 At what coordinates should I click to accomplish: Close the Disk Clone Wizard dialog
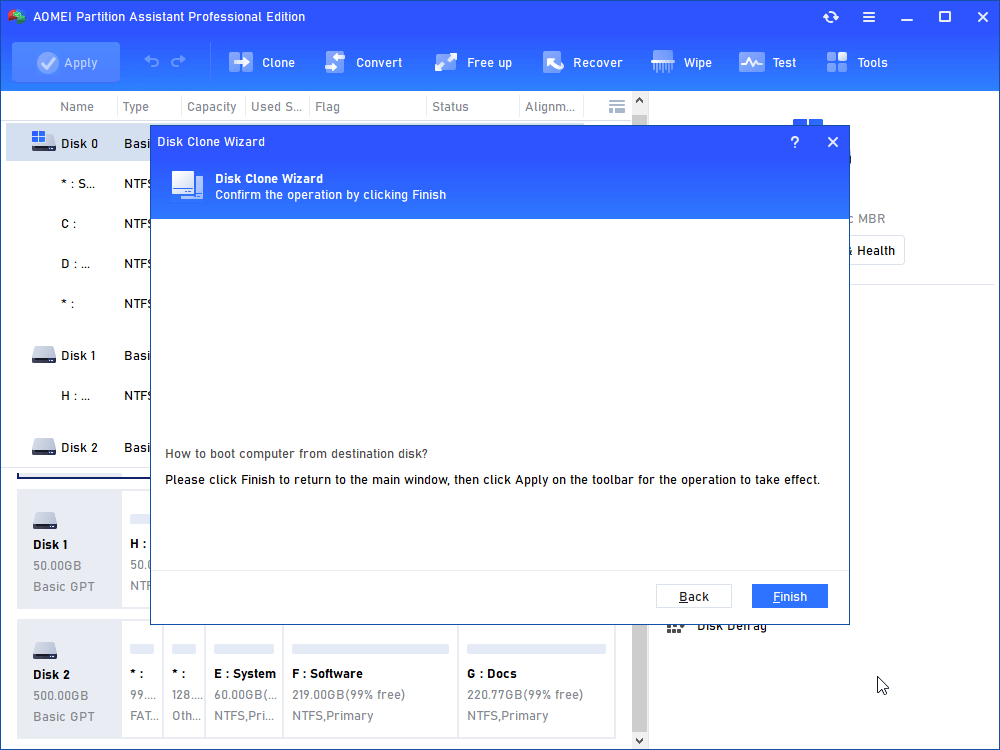click(x=833, y=142)
